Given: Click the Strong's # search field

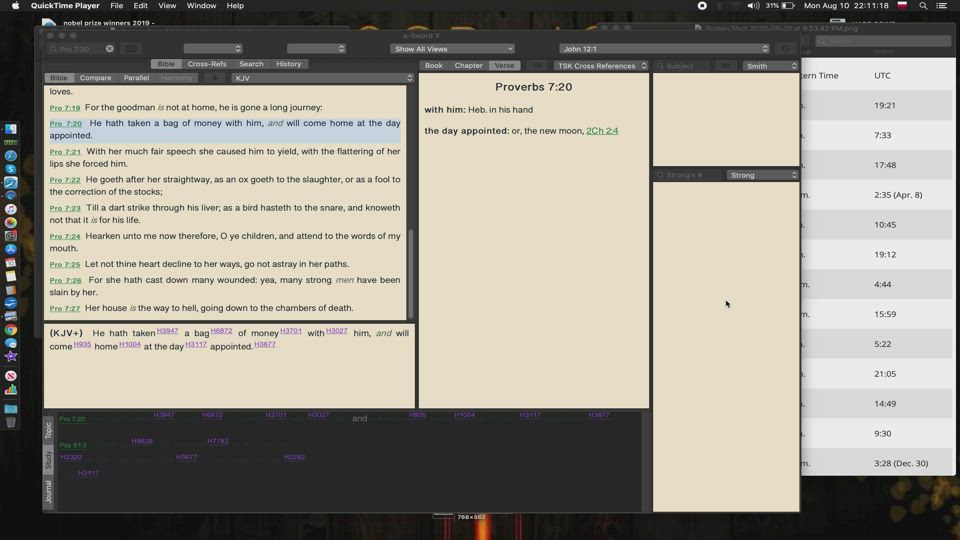Looking at the screenshot, I should [690, 175].
